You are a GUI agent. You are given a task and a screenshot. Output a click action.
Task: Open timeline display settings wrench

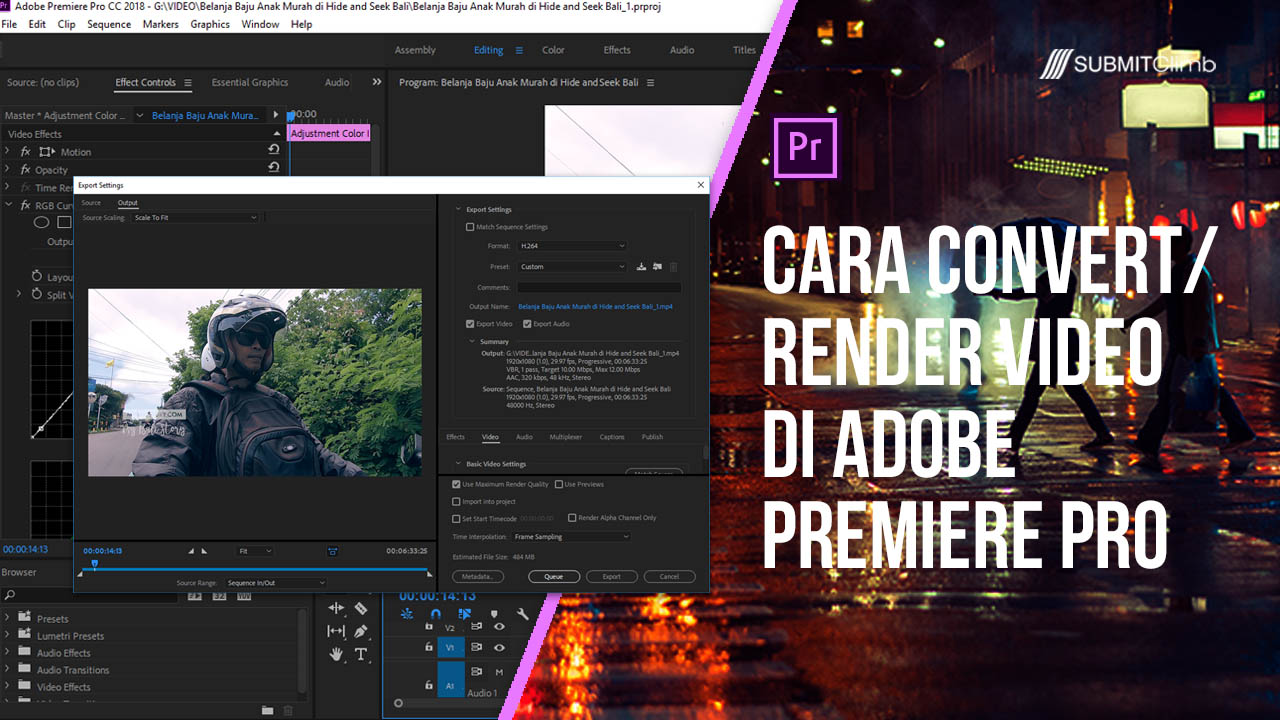point(522,614)
